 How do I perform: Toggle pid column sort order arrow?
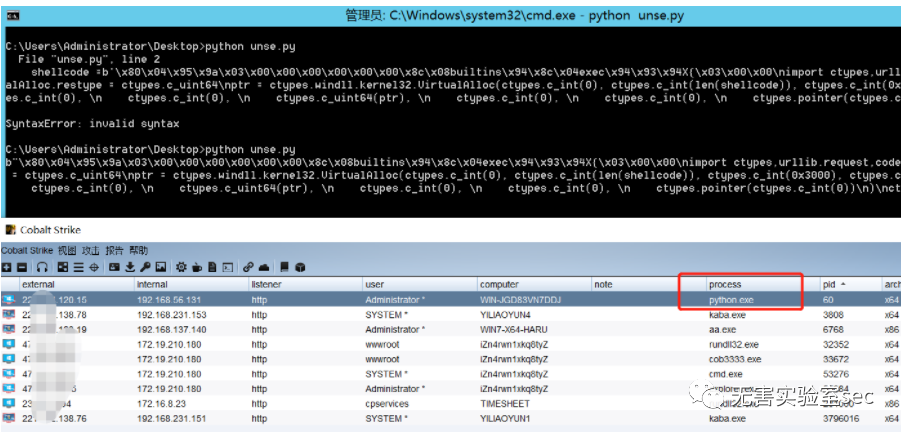(844, 285)
